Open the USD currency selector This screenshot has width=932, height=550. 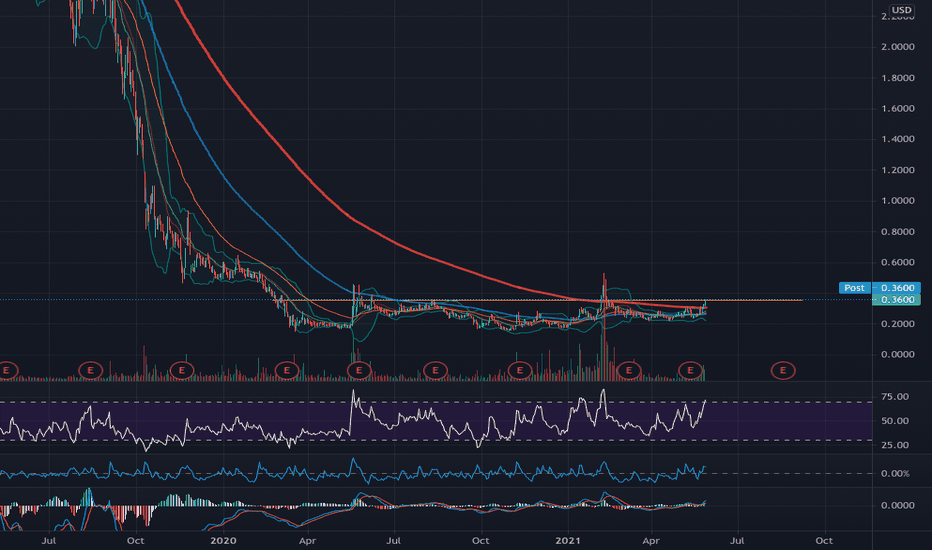coord(901,10)
